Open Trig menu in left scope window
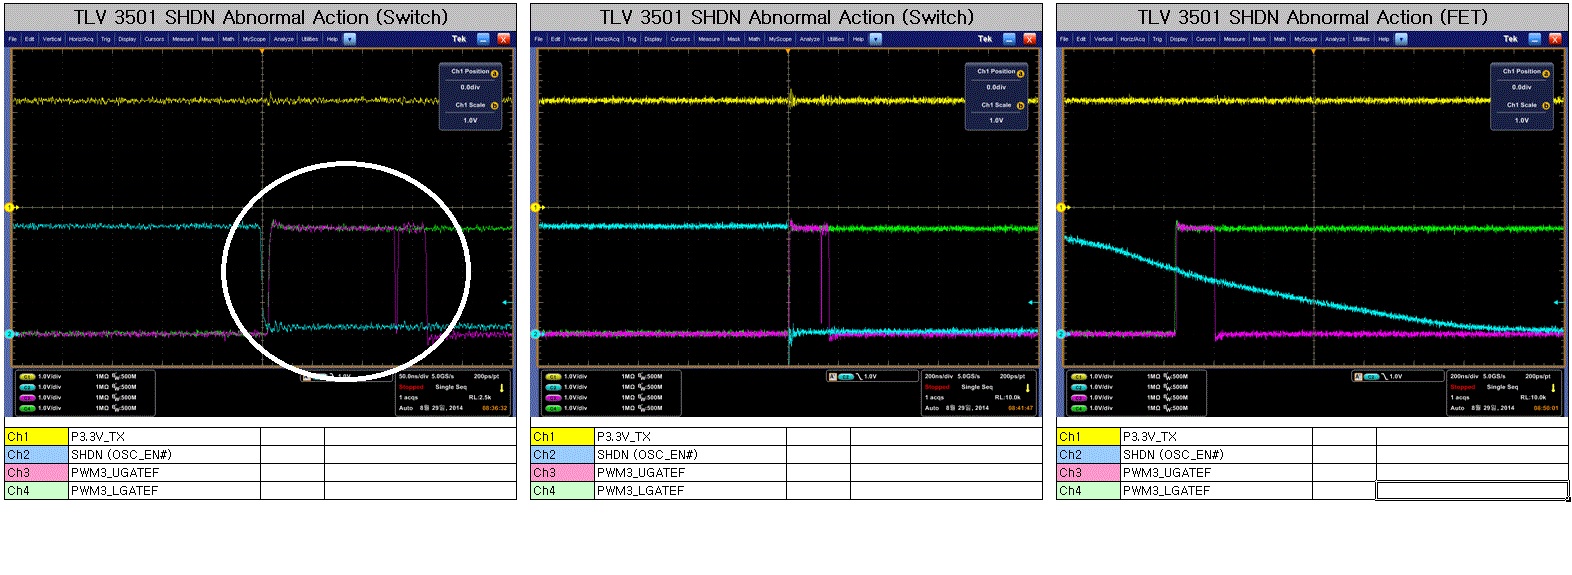The width and height of the screenshot is (1572, 575). pos(105,39)
